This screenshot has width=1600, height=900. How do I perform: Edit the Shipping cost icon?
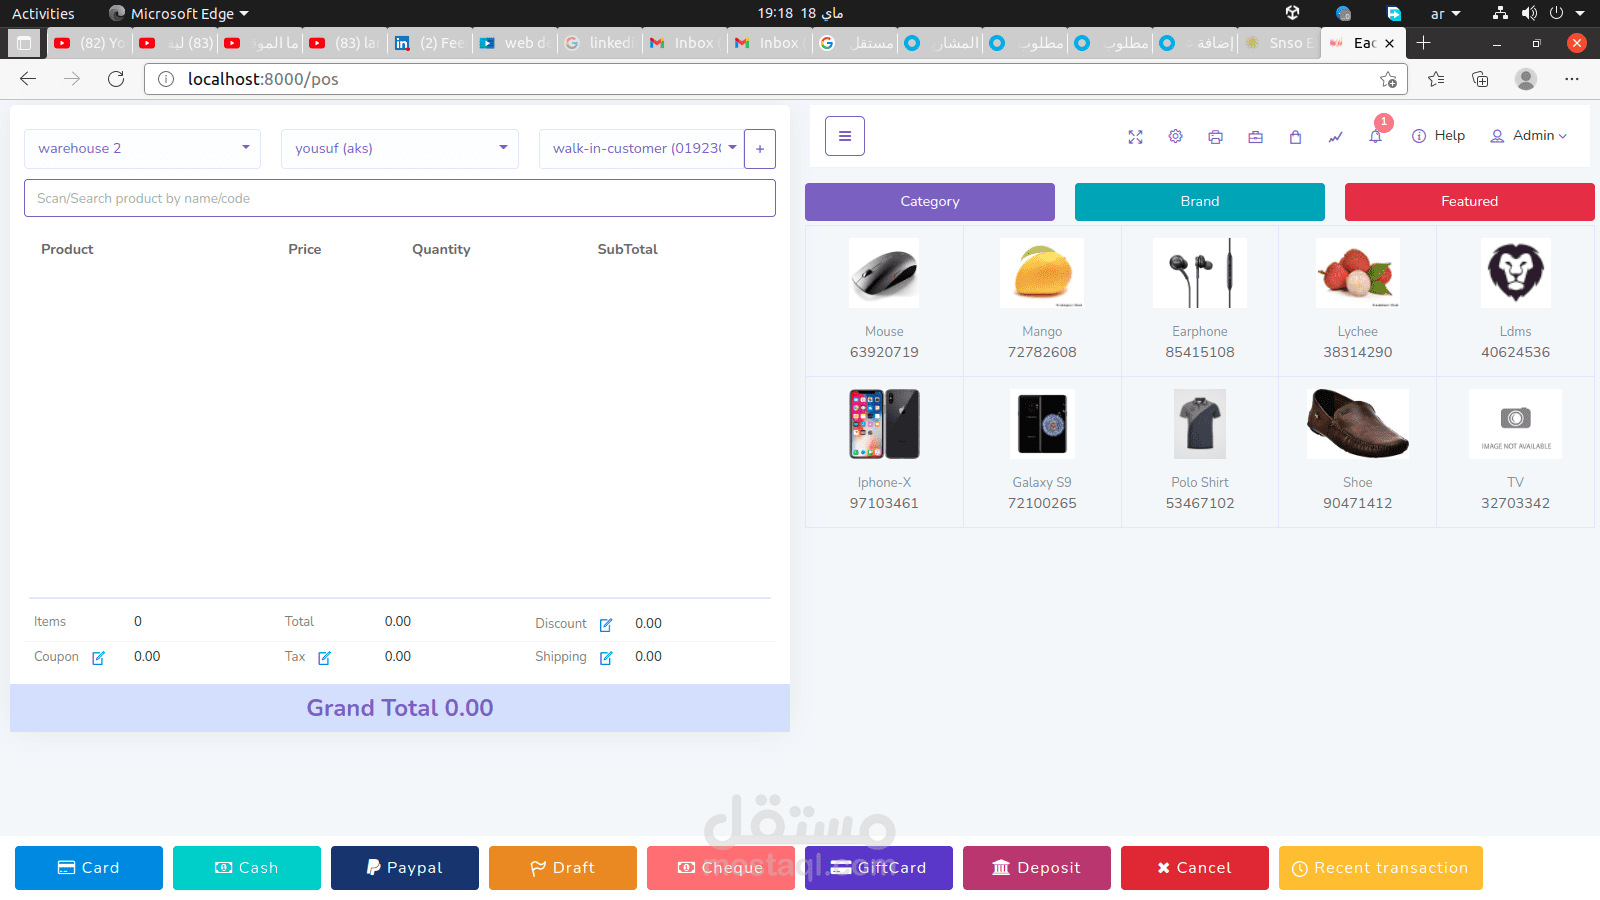tap(606, 658)
